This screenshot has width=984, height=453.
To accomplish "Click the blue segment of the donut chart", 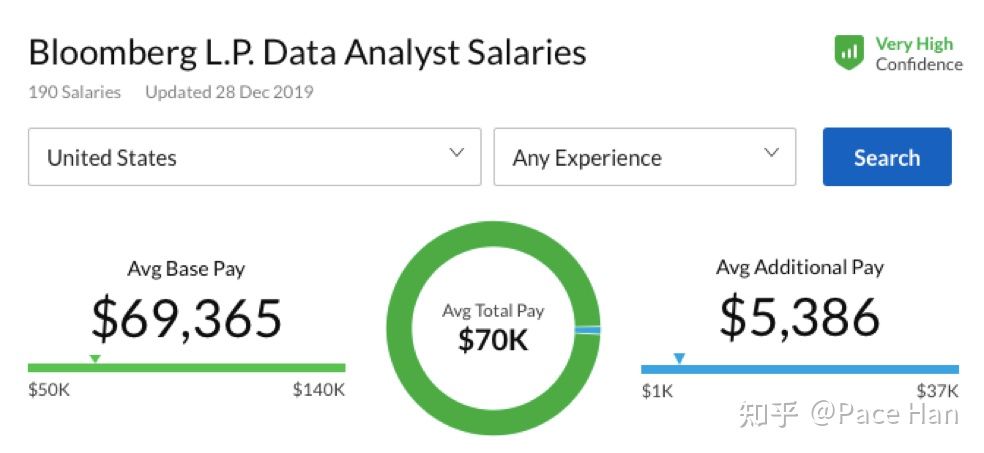I will point(587,330).
